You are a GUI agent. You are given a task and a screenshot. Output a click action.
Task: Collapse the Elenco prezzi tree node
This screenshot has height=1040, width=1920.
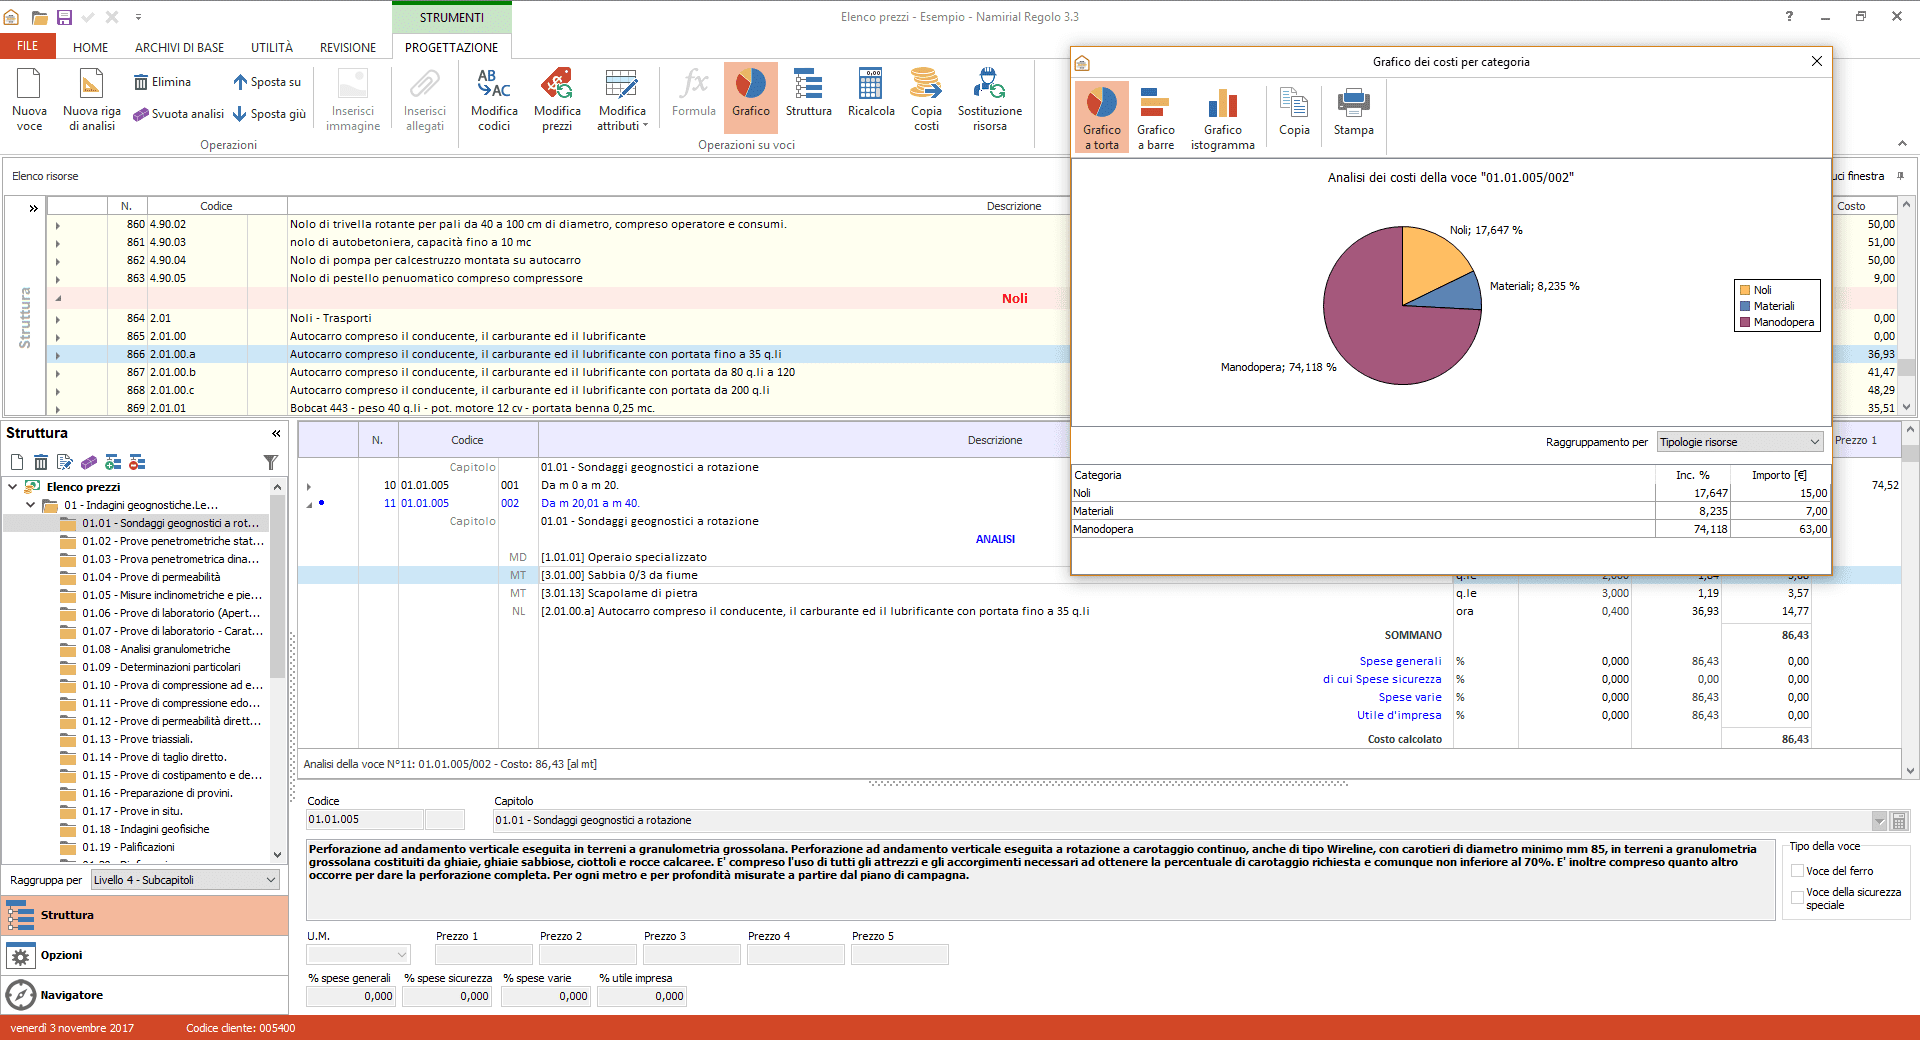click(x=13, y=487)
